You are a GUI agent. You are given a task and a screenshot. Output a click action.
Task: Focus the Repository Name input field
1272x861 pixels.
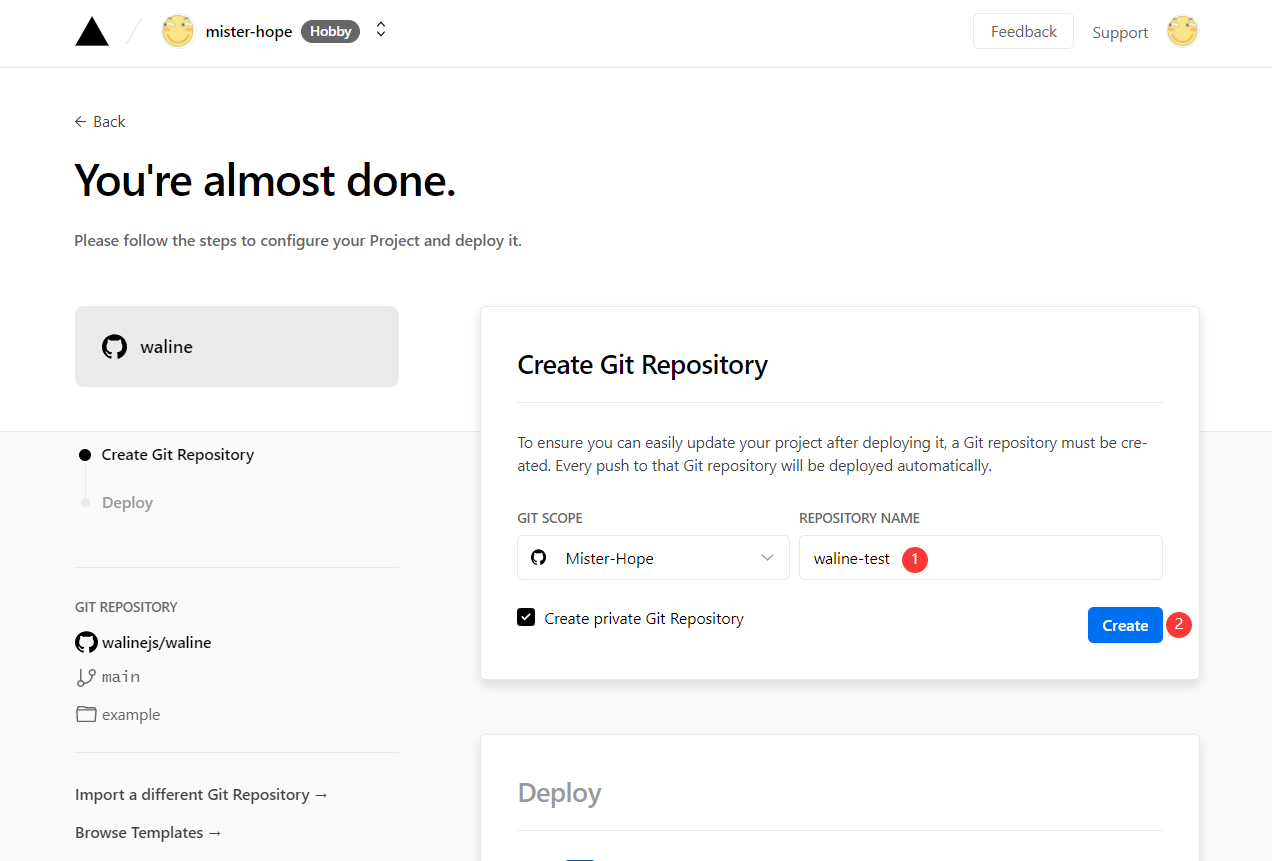(x=980, y=558)
